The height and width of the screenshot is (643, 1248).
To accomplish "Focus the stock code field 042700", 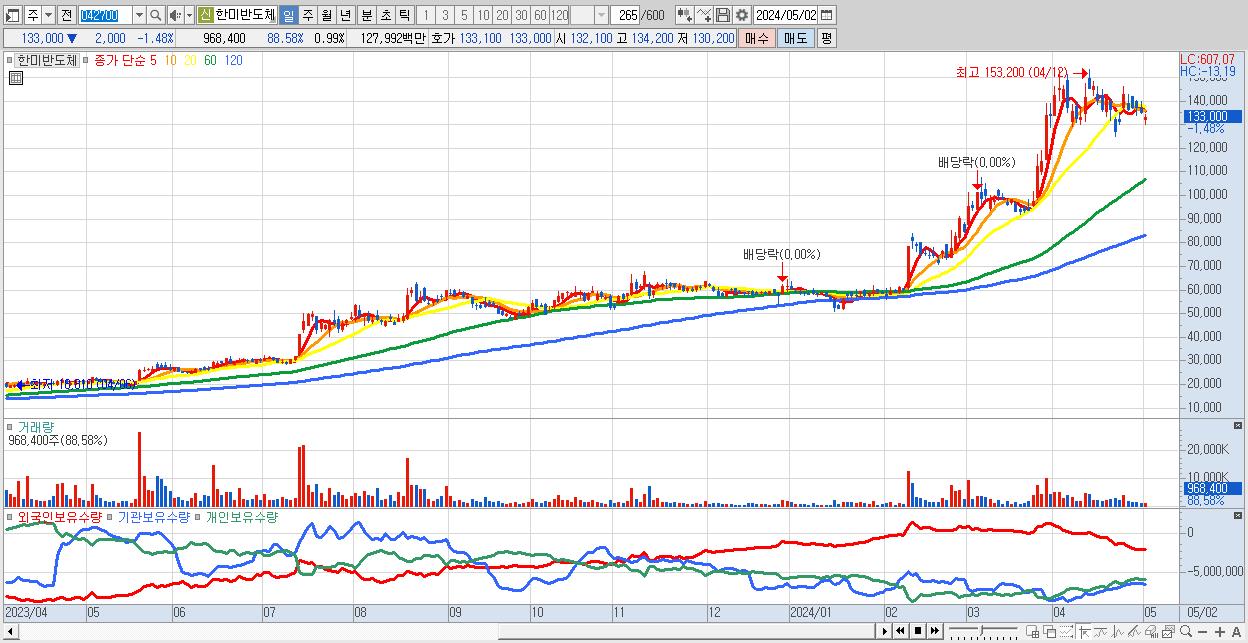I will tap(104, 15).
